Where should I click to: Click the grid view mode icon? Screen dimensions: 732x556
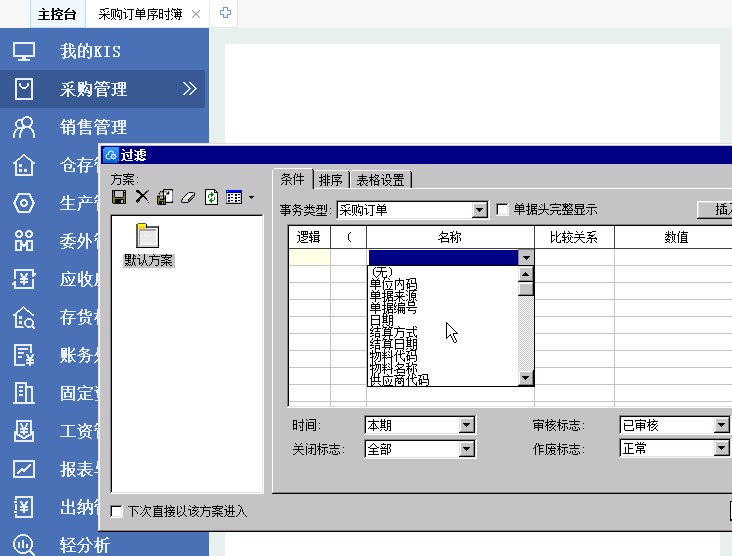pyautogui.click(x=234, y=197)
